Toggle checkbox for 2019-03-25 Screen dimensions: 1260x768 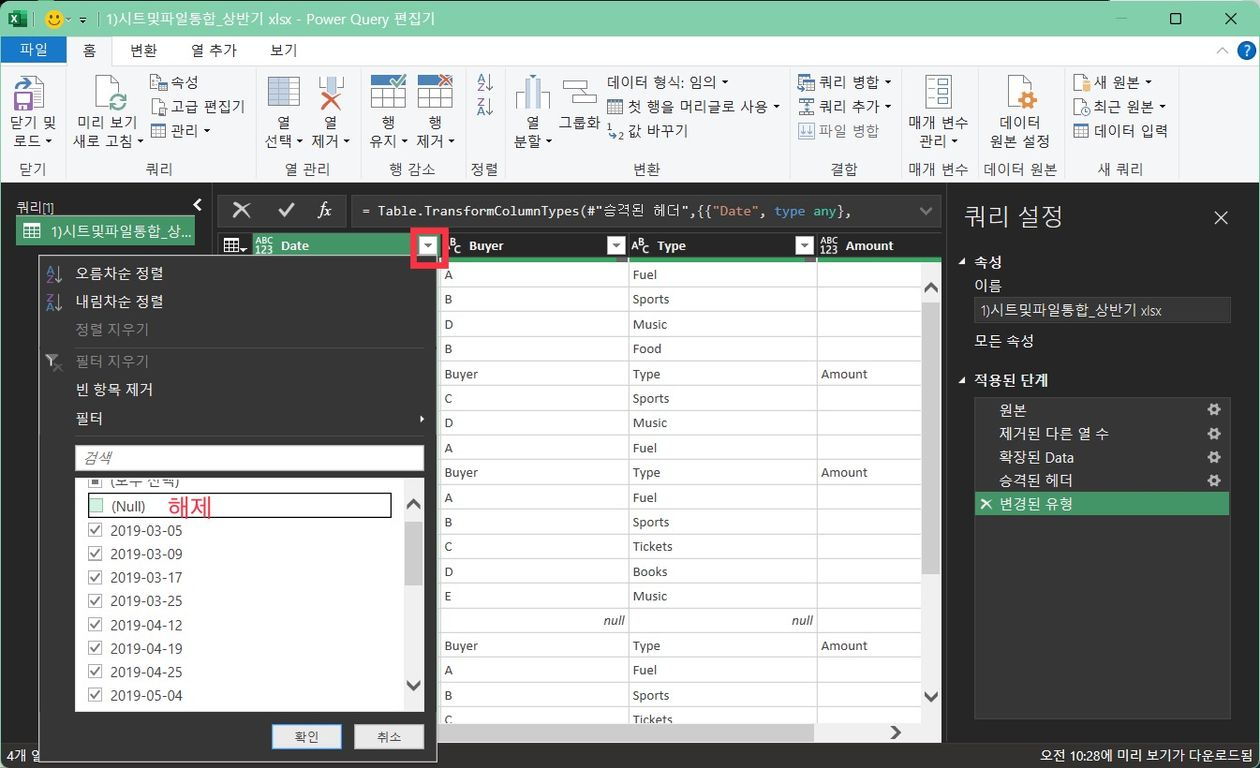coord(96,601)
